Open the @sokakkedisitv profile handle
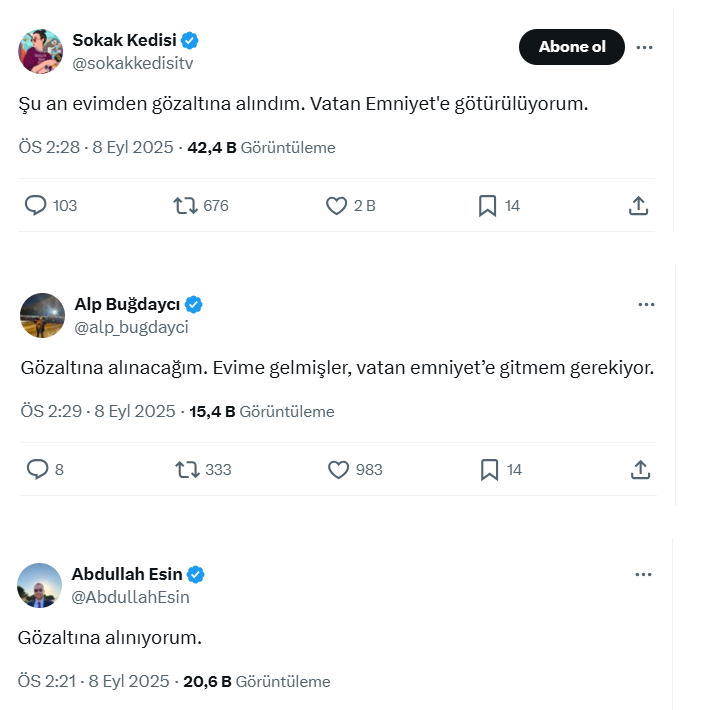The width and height of the screenshot is (702, 710). click(x=132, y=63)
